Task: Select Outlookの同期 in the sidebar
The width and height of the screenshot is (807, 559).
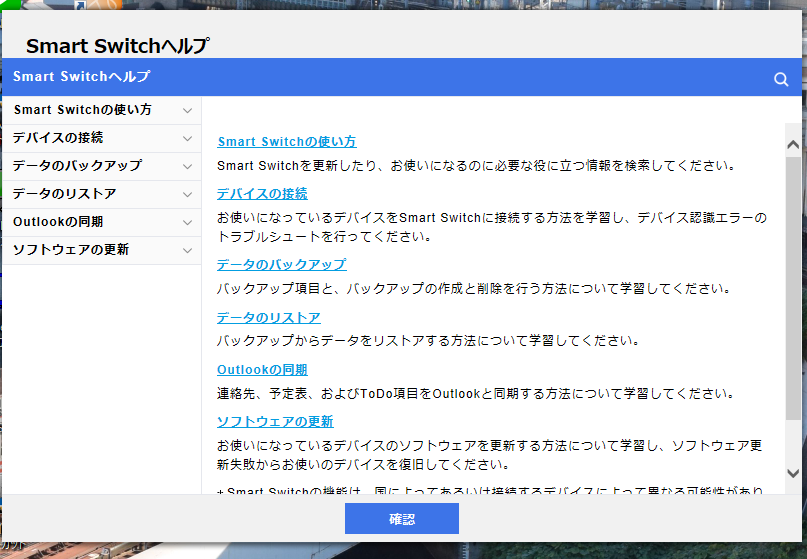Action: click(102, 222)
